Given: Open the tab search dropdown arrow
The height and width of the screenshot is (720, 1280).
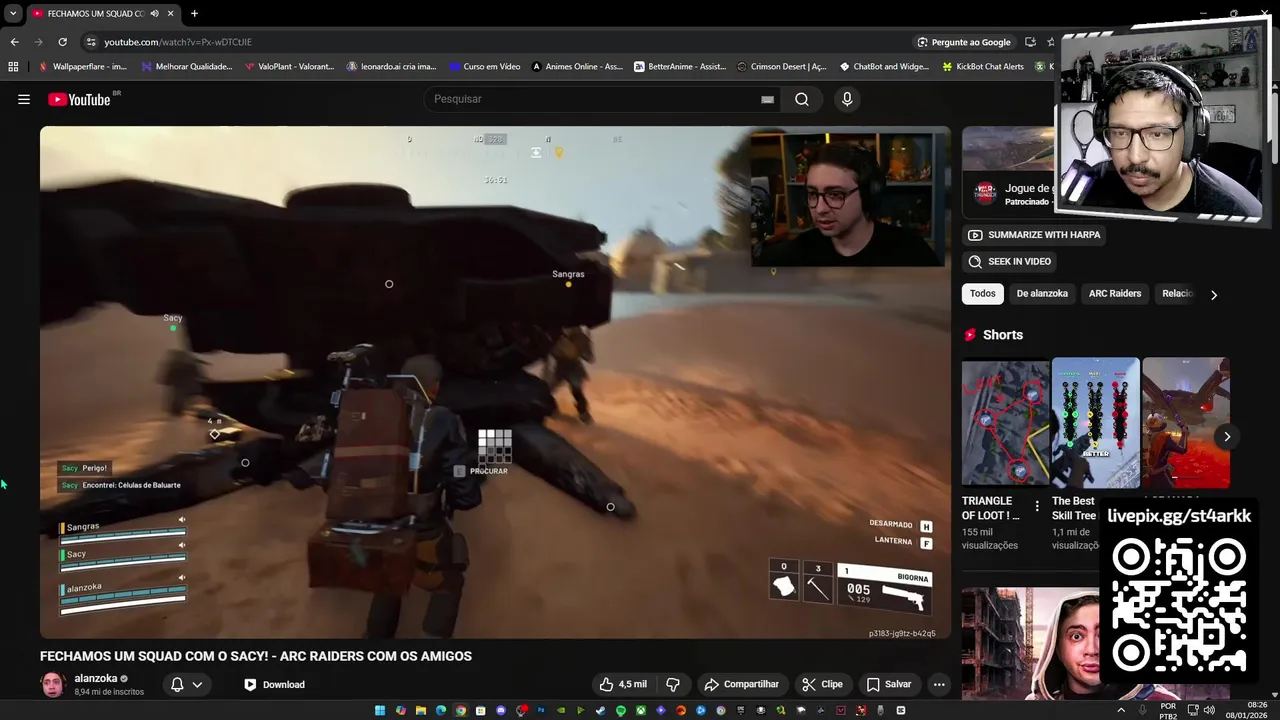Looking at the screenshot, I should pos(13,13).
